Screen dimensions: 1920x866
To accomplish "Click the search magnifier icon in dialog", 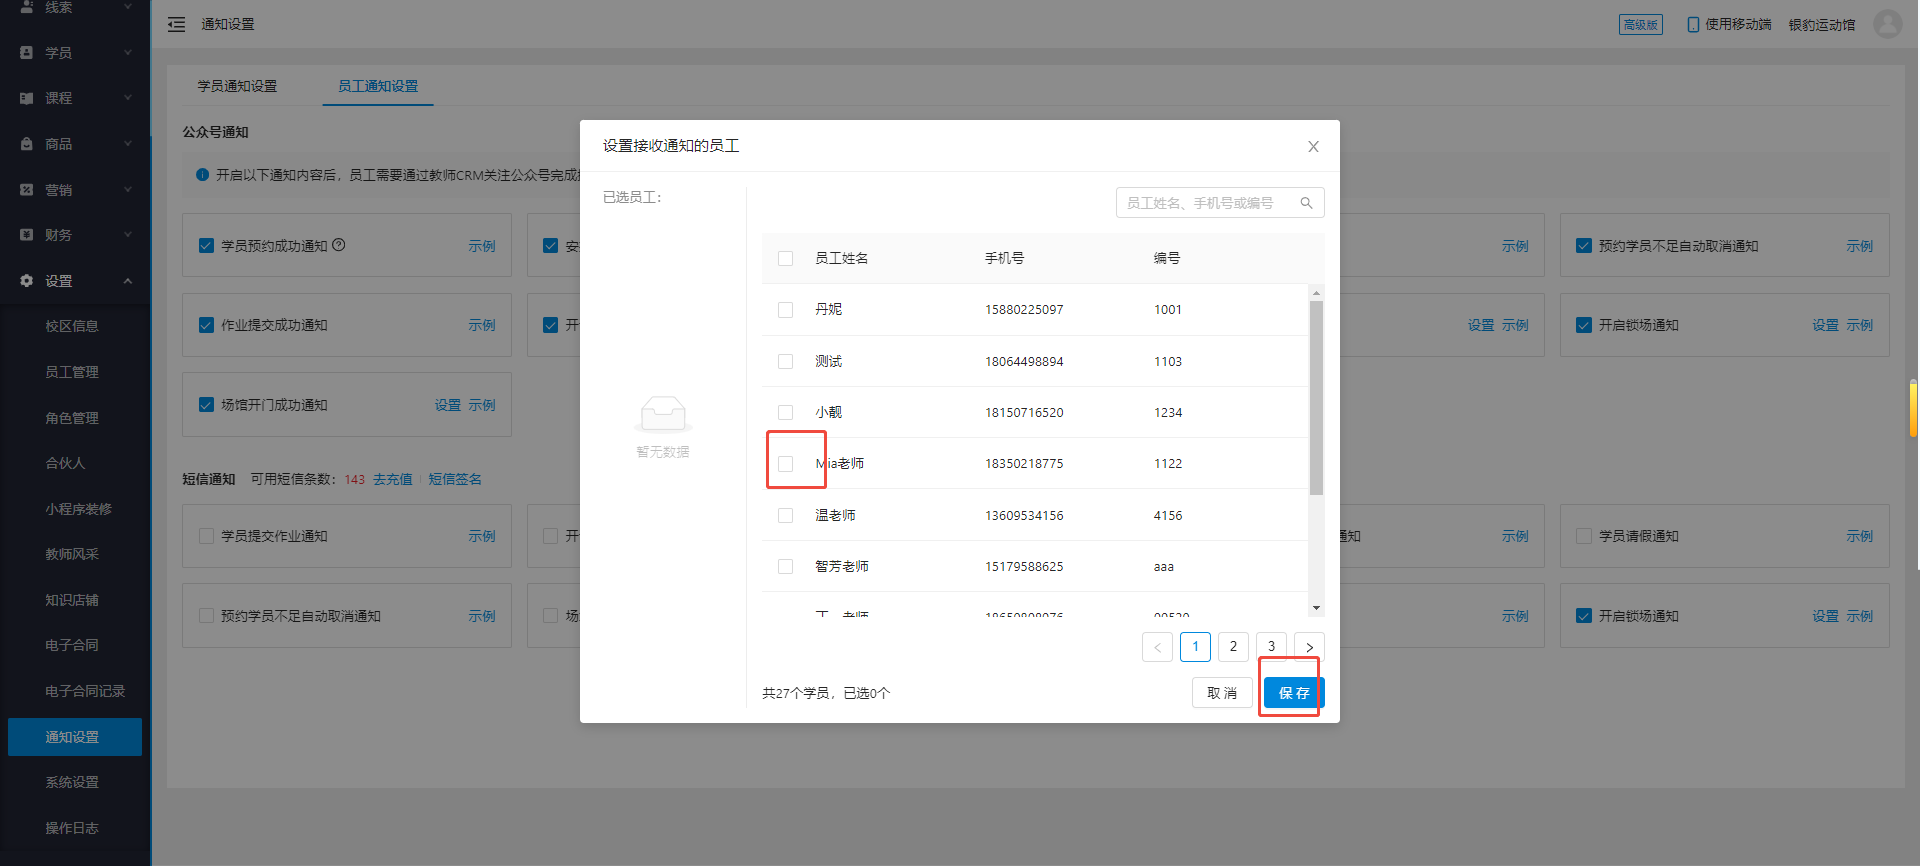I will pos(1306,203).
